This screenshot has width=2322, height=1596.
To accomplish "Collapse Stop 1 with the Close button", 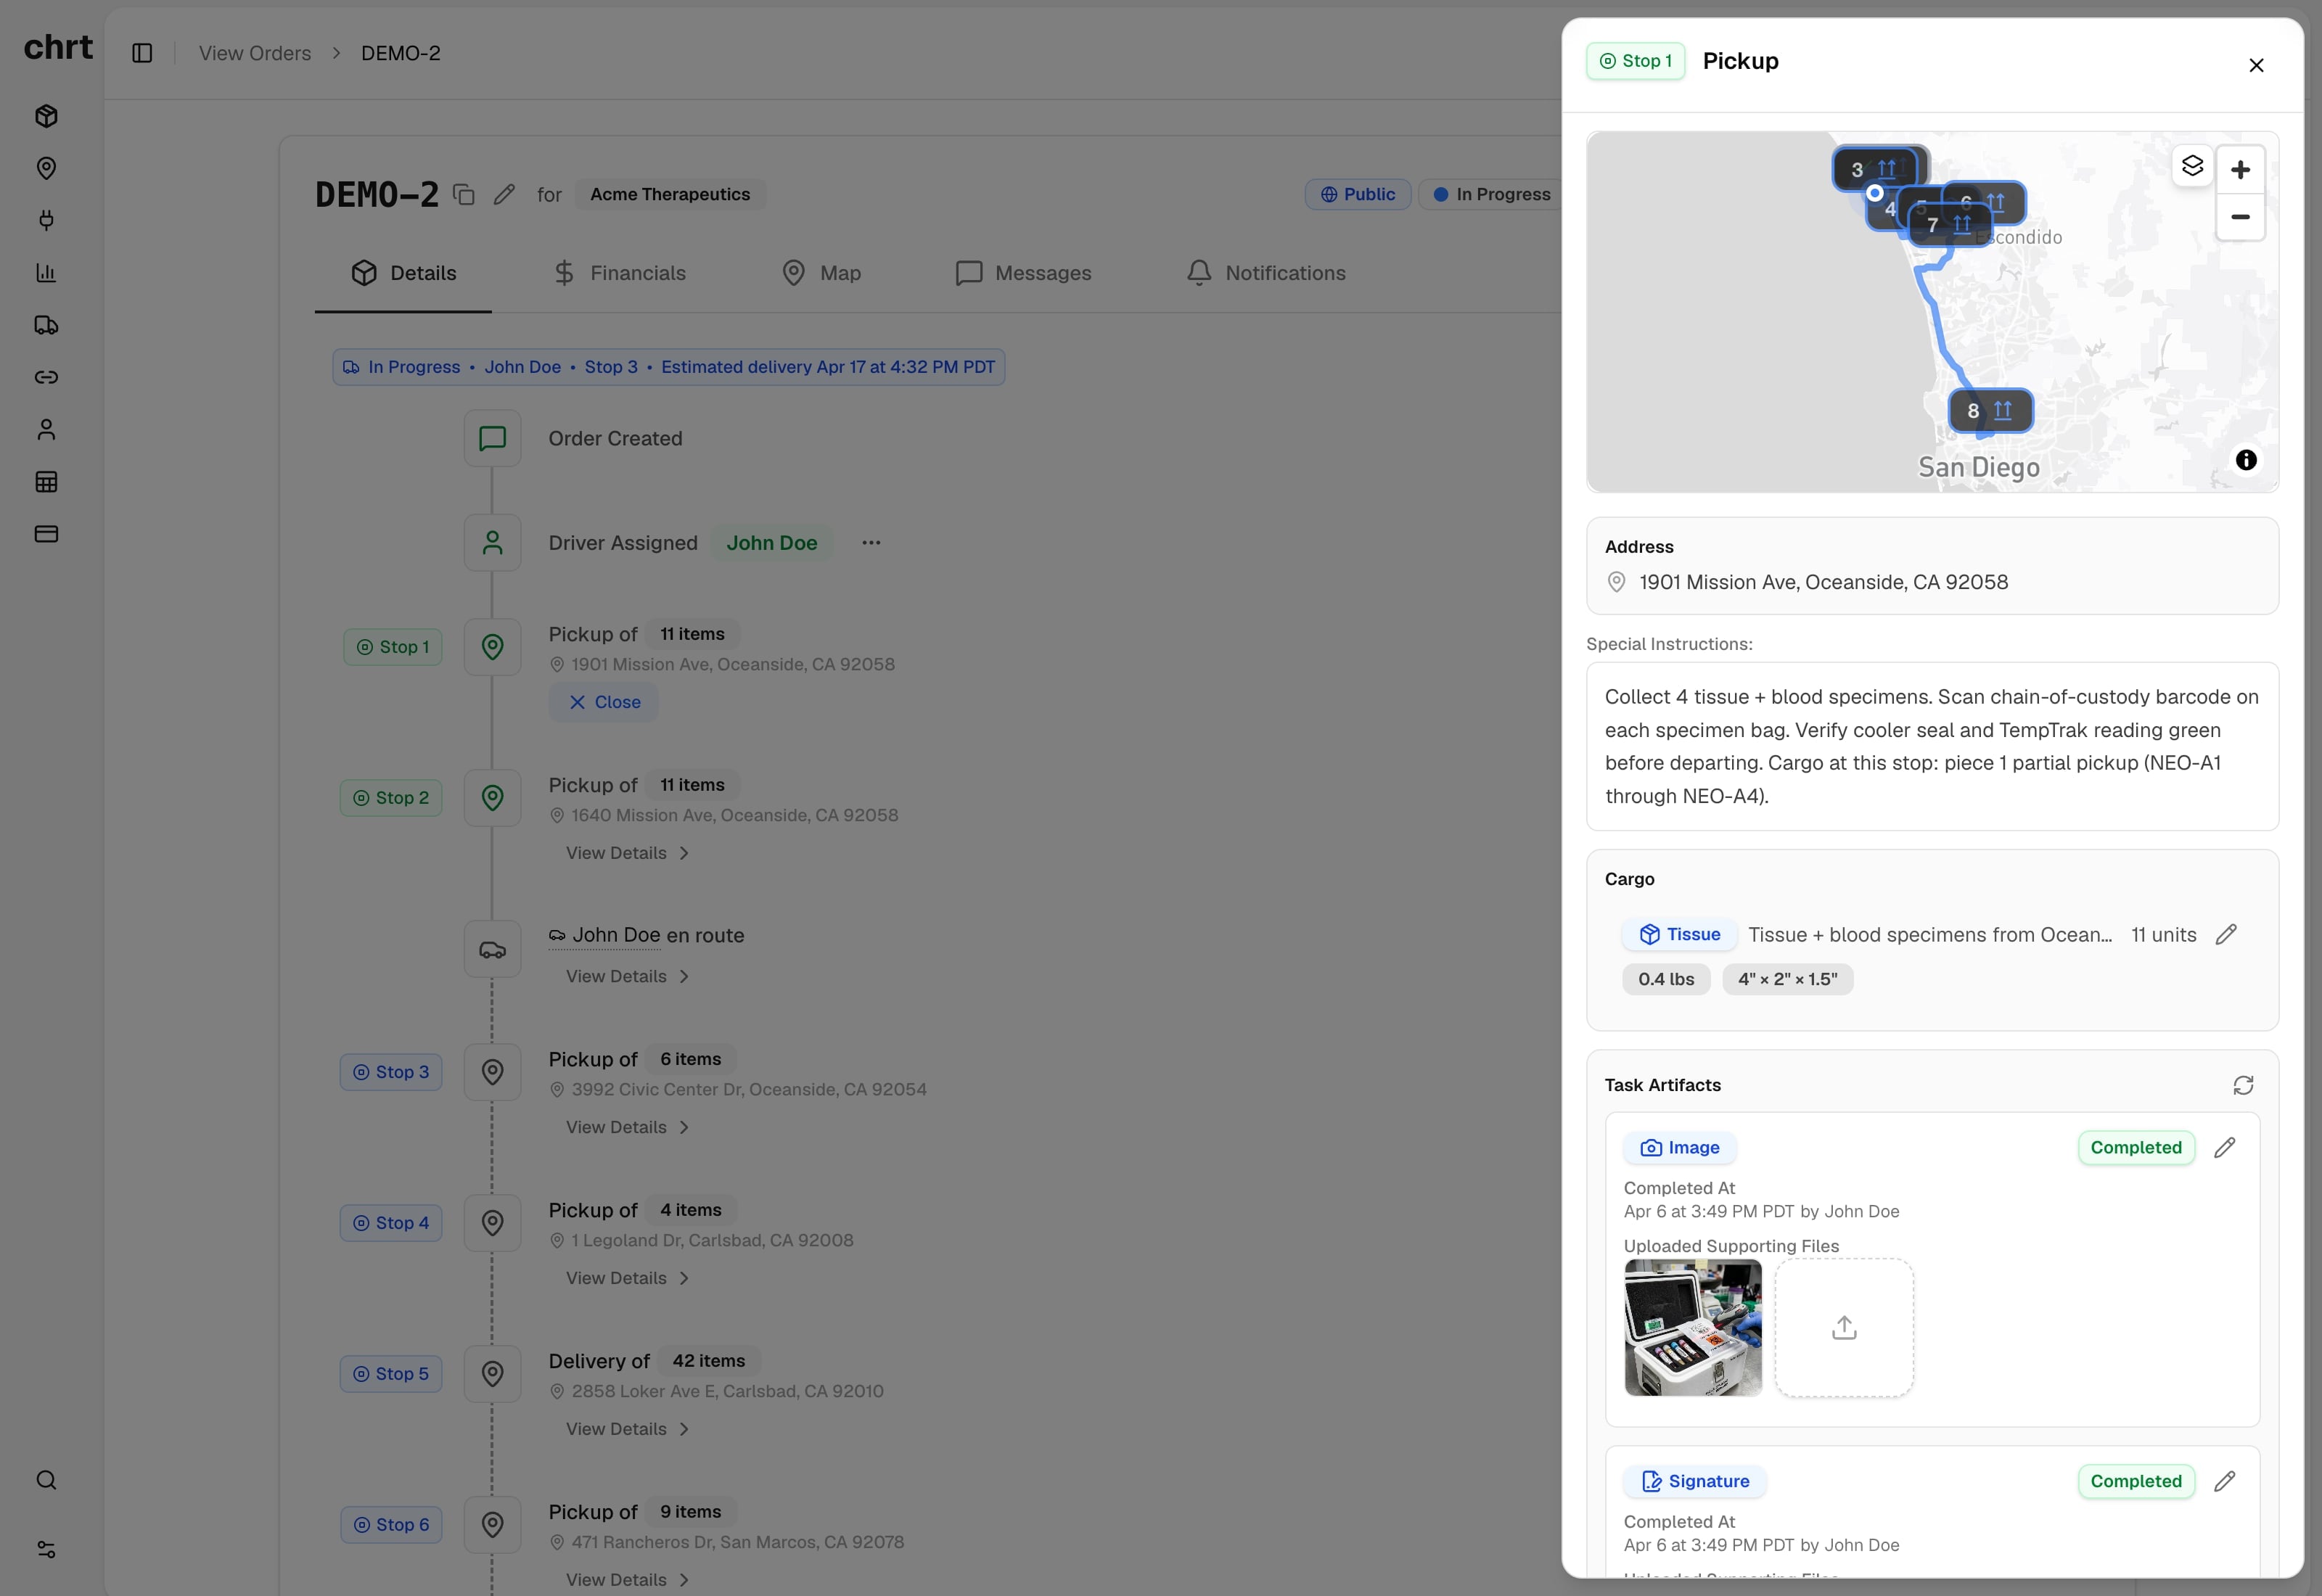I will pos(603,702).
